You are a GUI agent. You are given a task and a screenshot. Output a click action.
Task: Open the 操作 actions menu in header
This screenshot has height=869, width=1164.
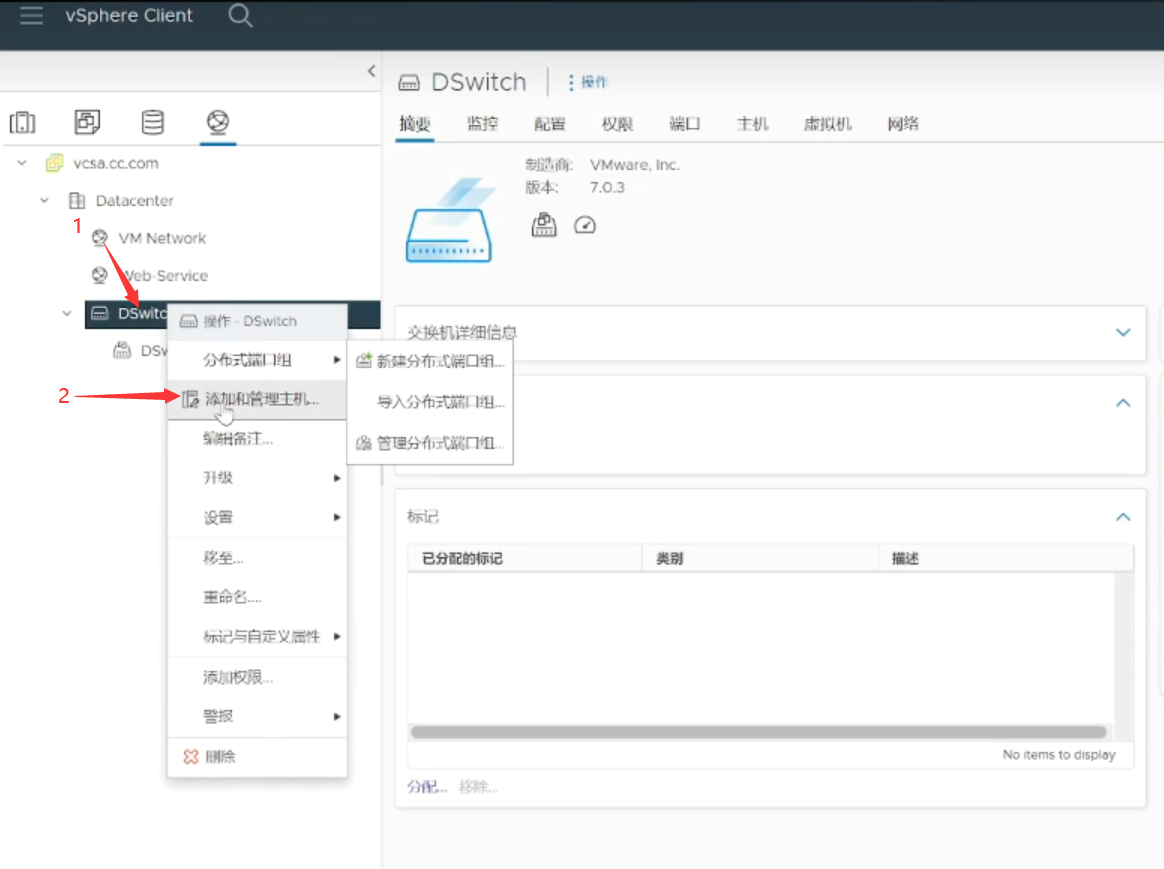[588, 82]
